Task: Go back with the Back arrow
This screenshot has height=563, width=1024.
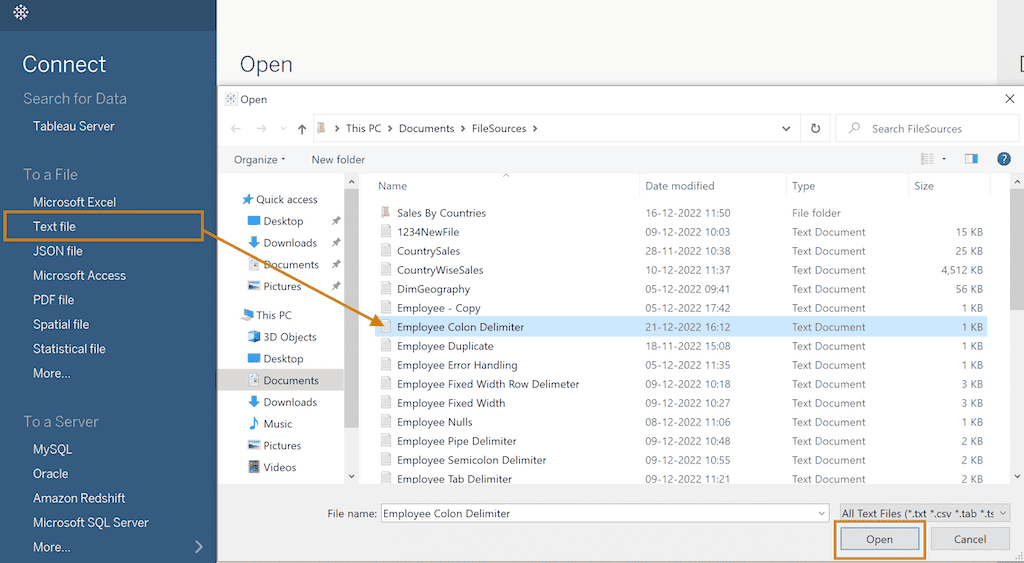Action: (x=236, y=129)
